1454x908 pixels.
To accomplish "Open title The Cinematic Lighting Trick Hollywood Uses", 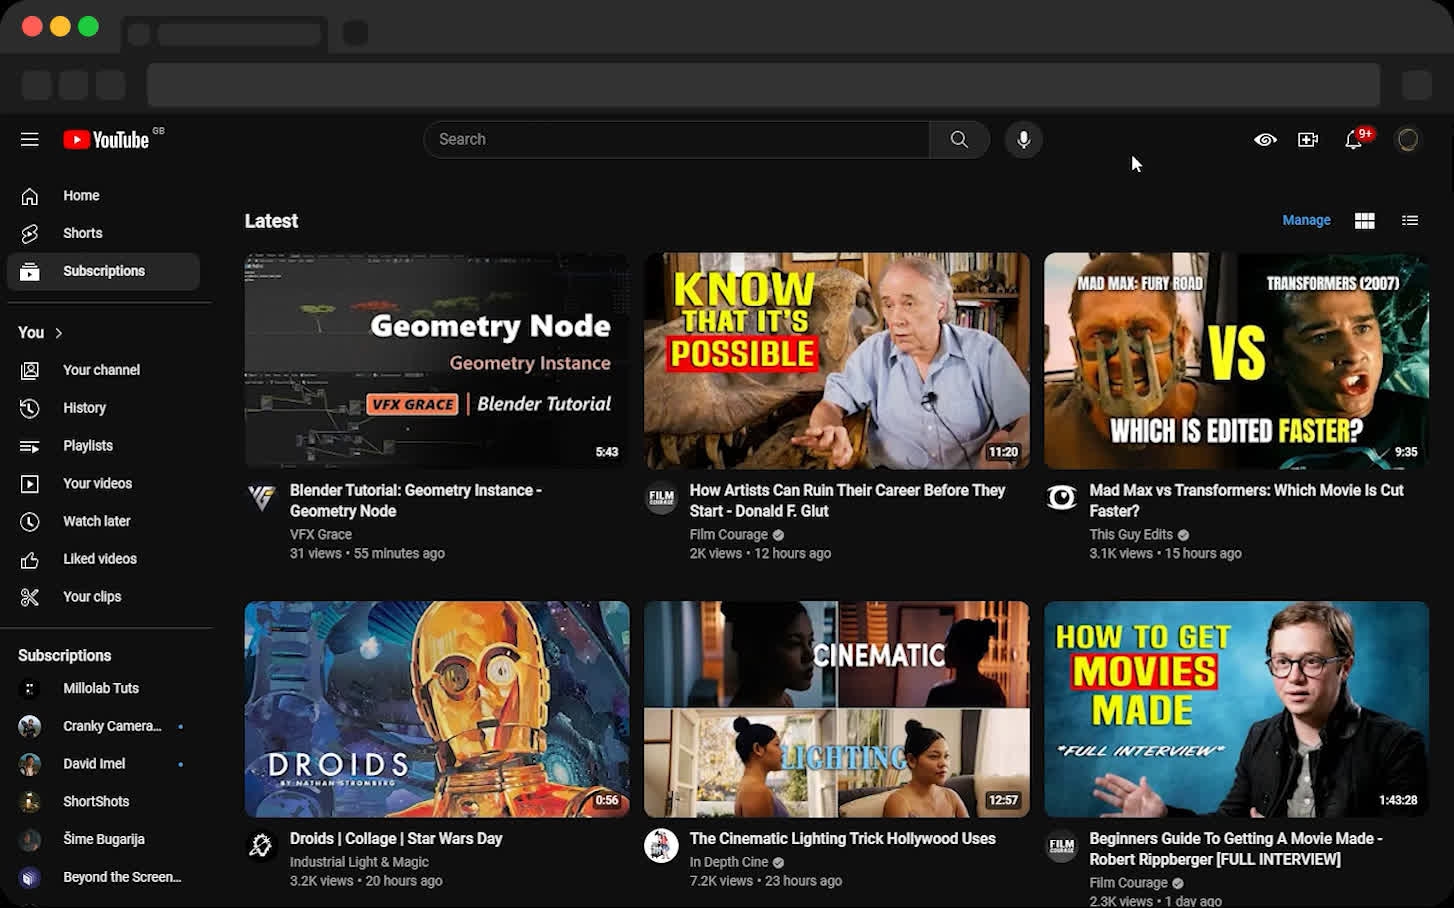I will (x=842, y=839).
